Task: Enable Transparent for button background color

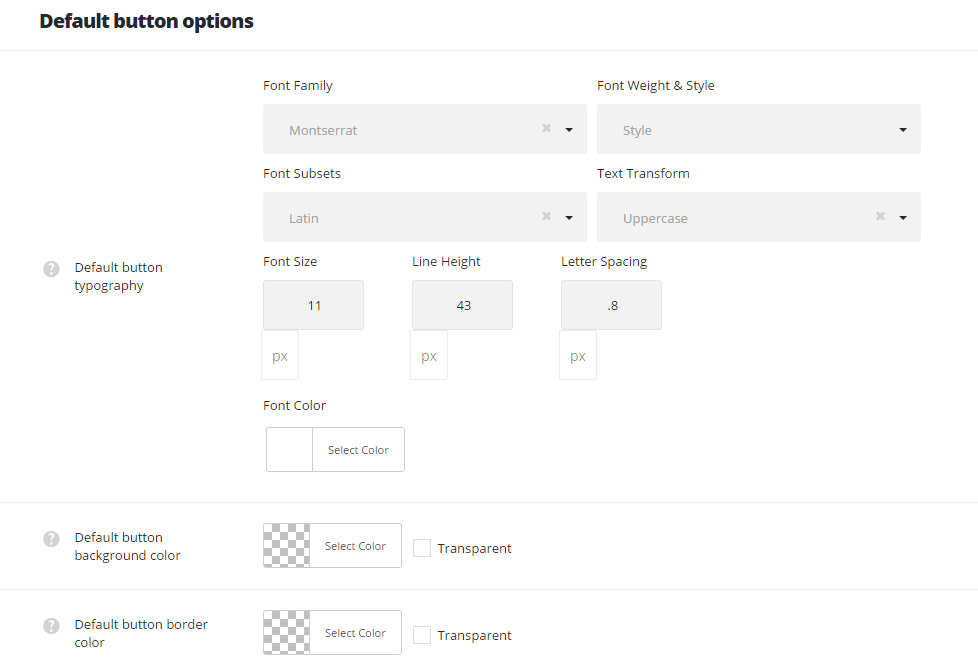Action: 422,548
